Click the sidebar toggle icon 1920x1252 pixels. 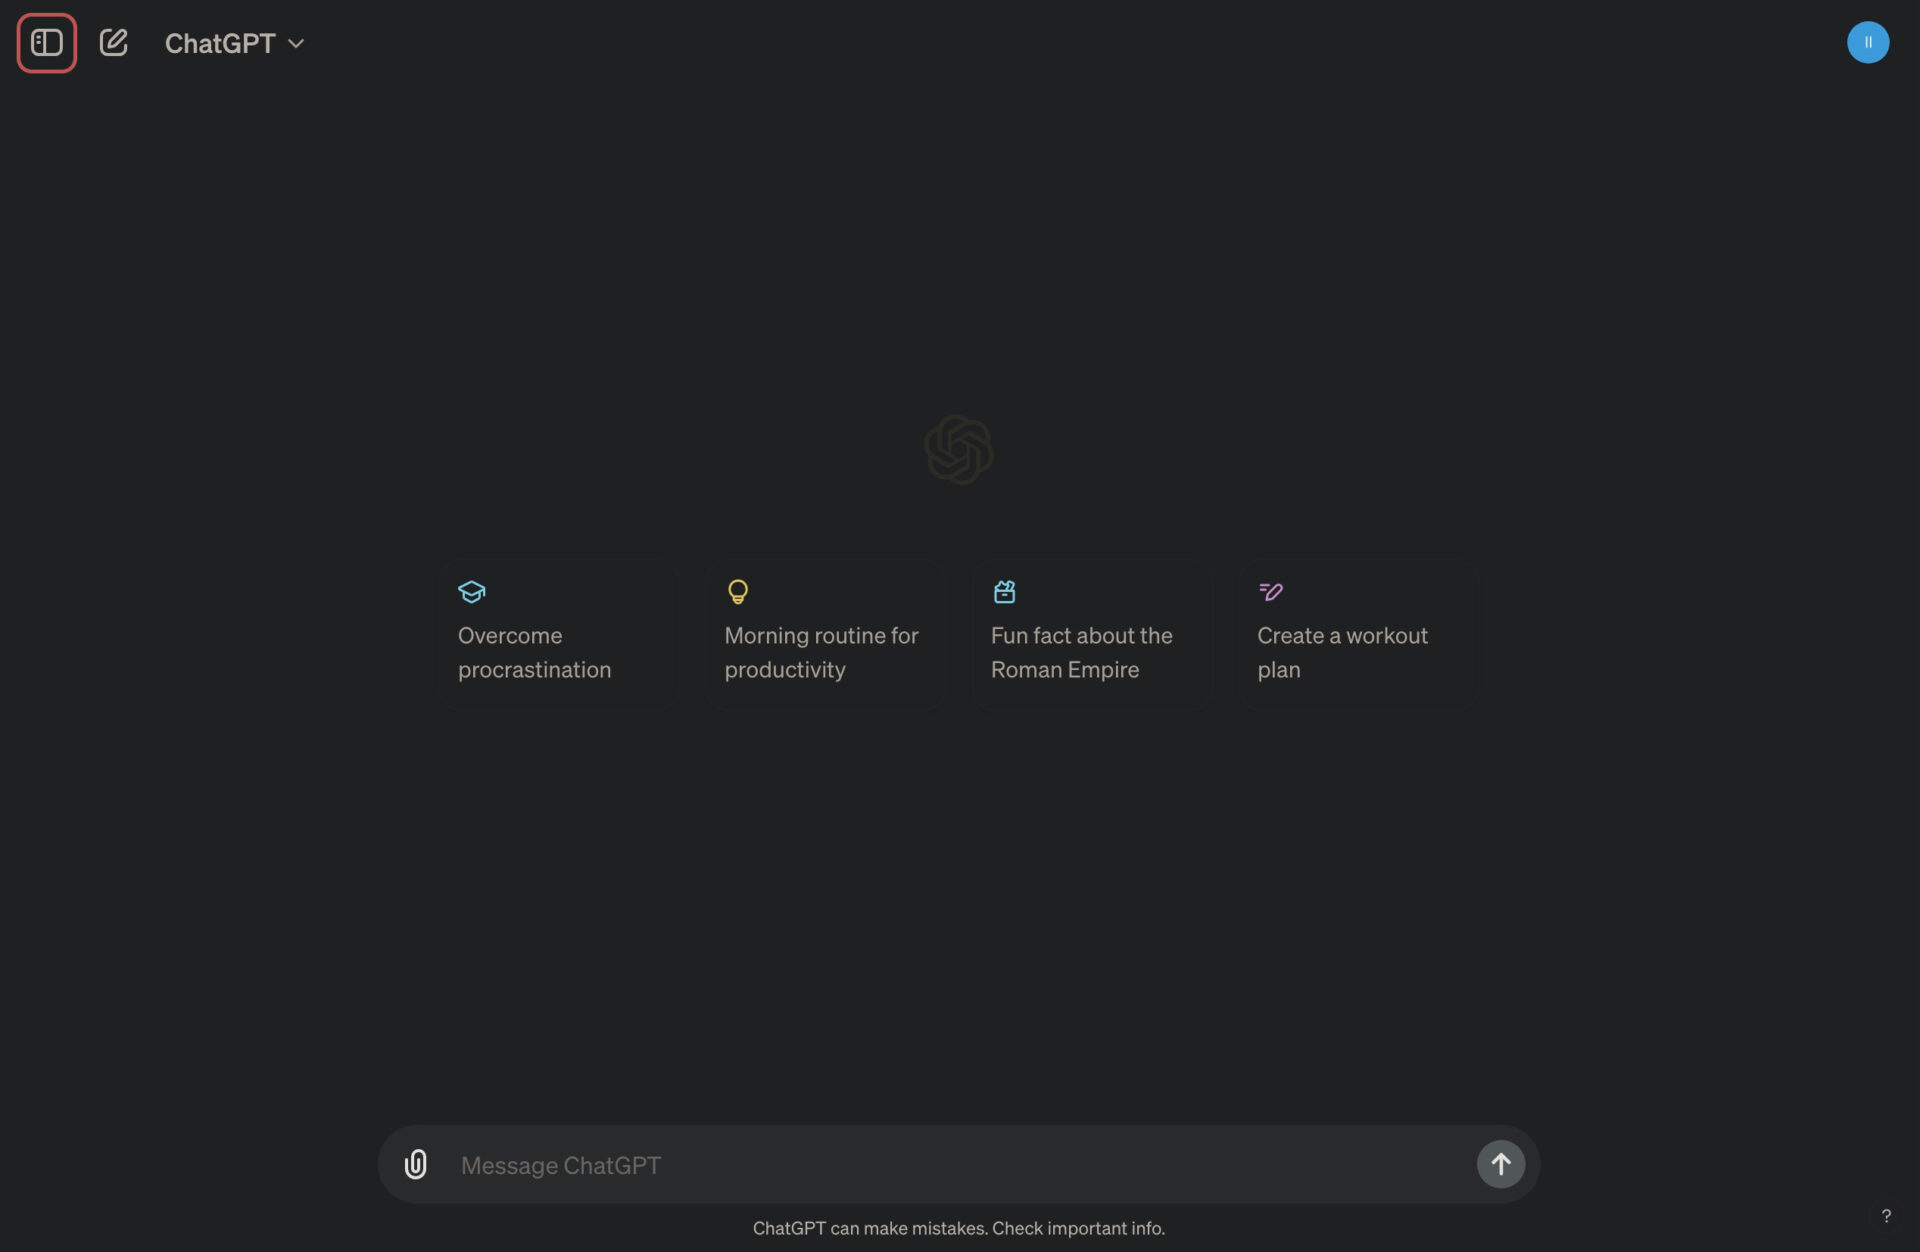pos(46,41)
